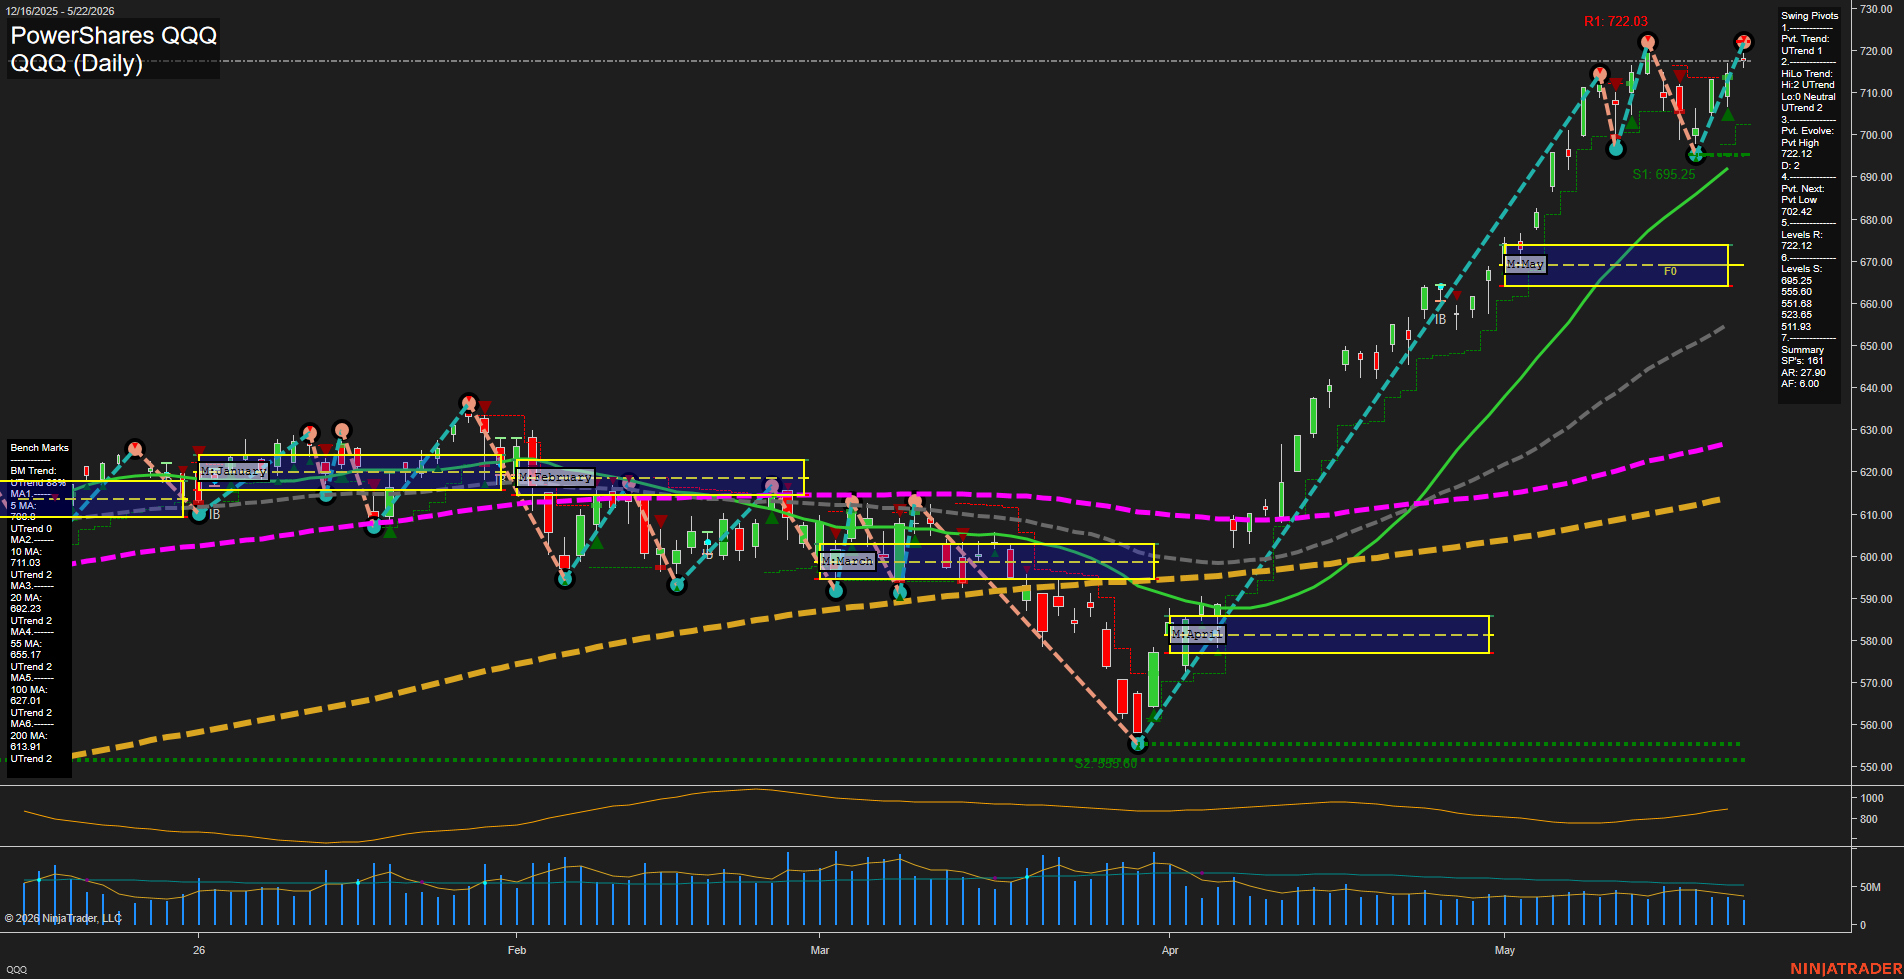Click the Swing Pivots panel heading

1810,16
